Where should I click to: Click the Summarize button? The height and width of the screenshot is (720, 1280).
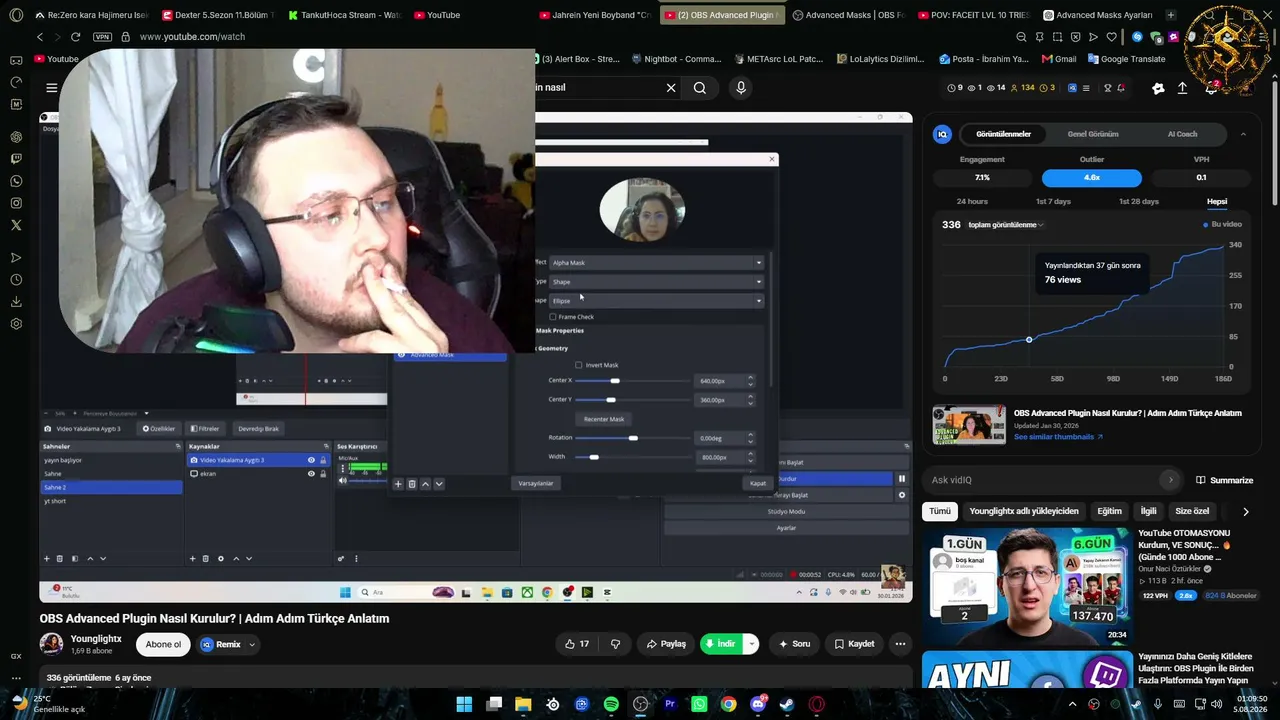[x=1224, y=480]
